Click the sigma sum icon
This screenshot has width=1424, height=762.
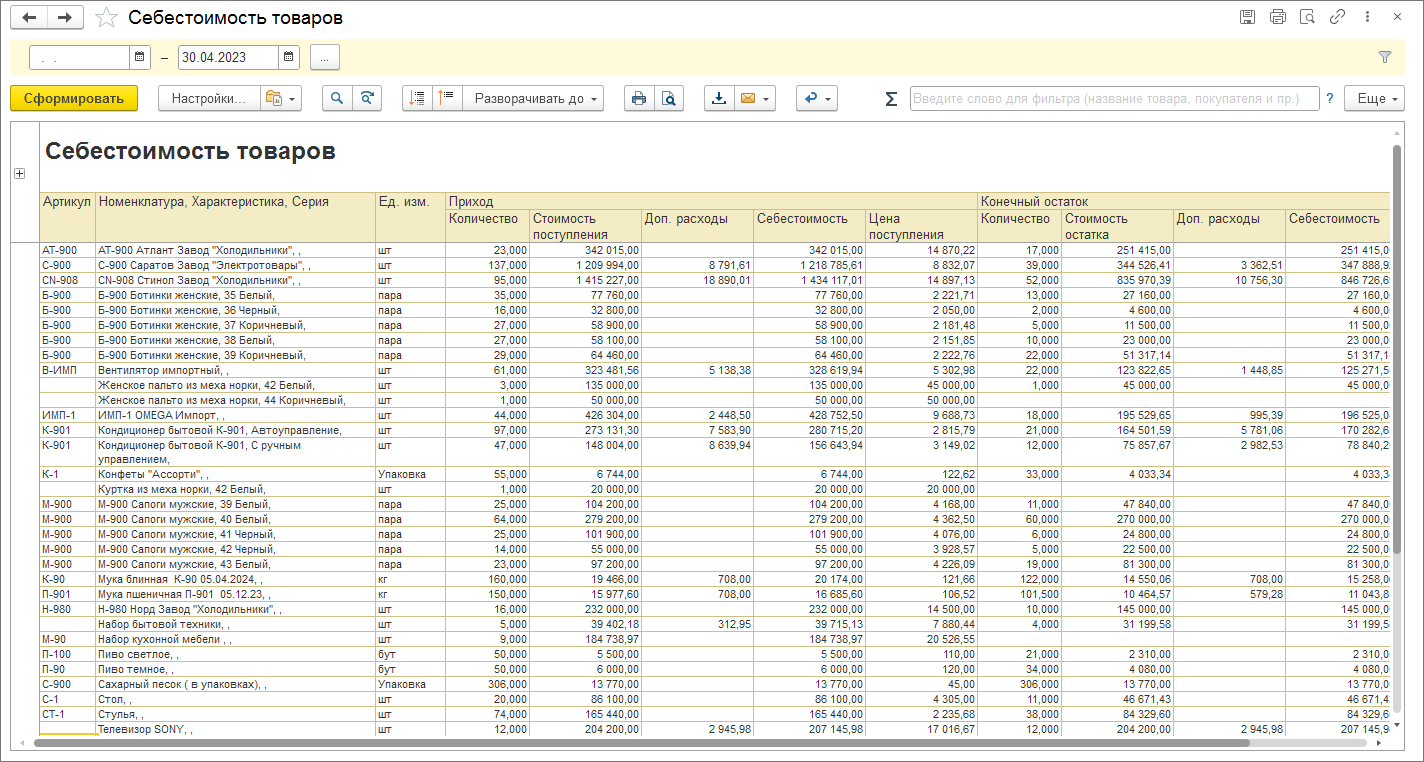891,98
